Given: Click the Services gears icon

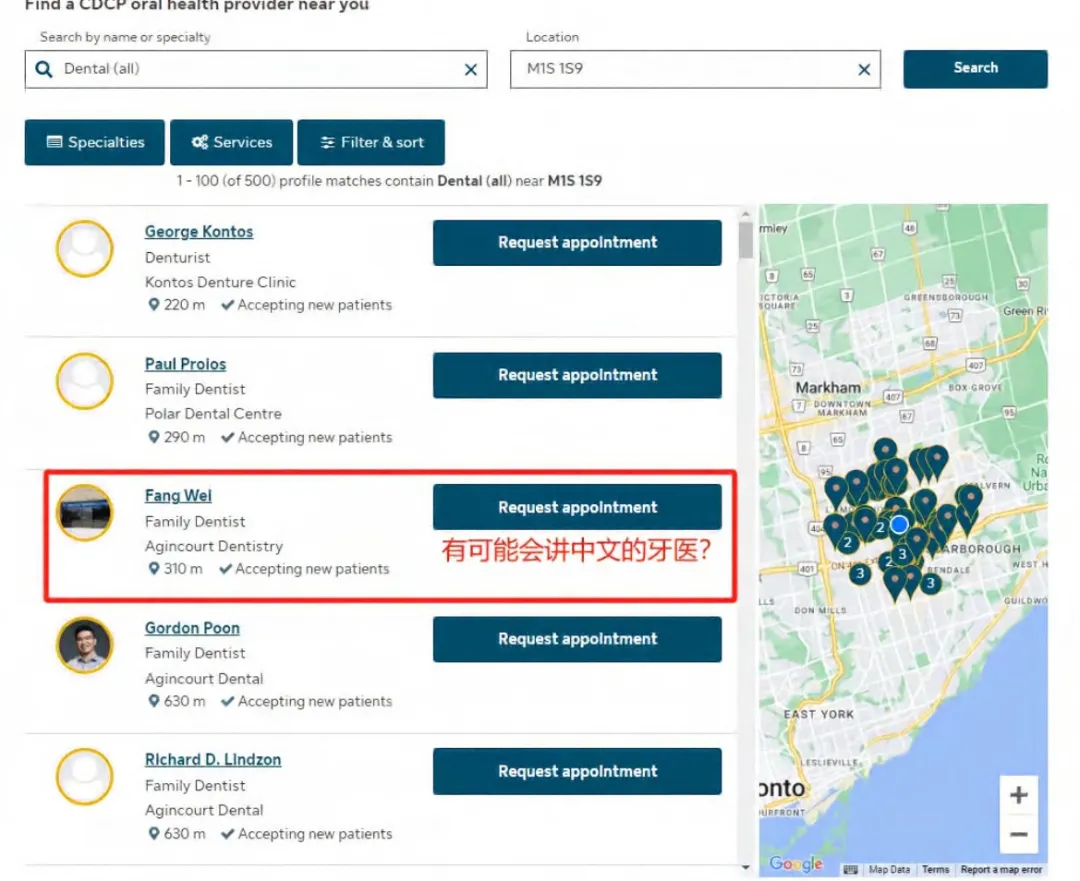Looking at the screenshot, I should click(201, 142).
